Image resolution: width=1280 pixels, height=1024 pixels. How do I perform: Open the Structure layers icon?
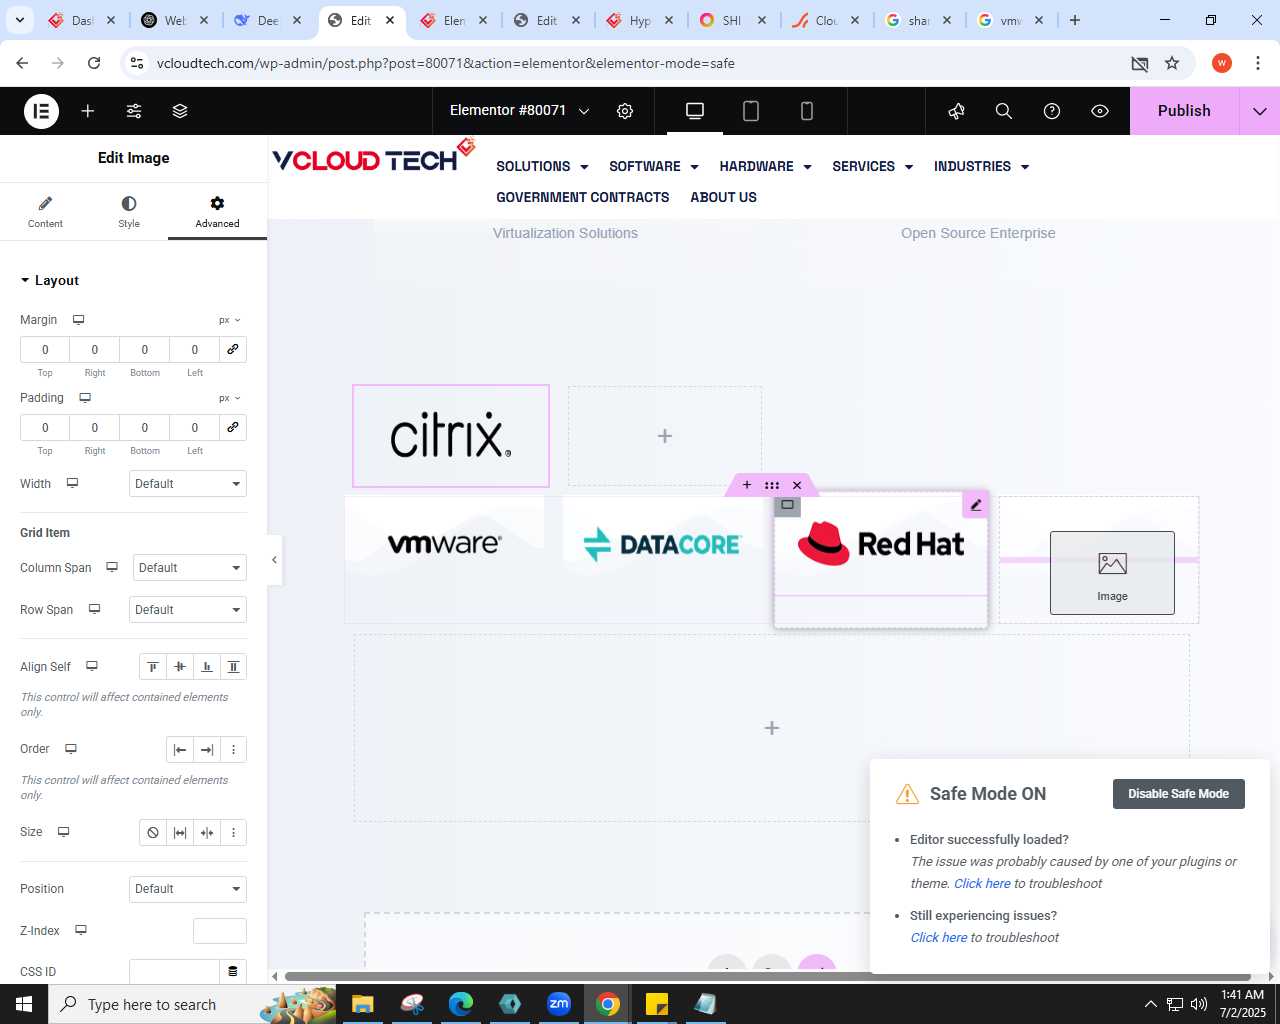click(x=180, y=111)
